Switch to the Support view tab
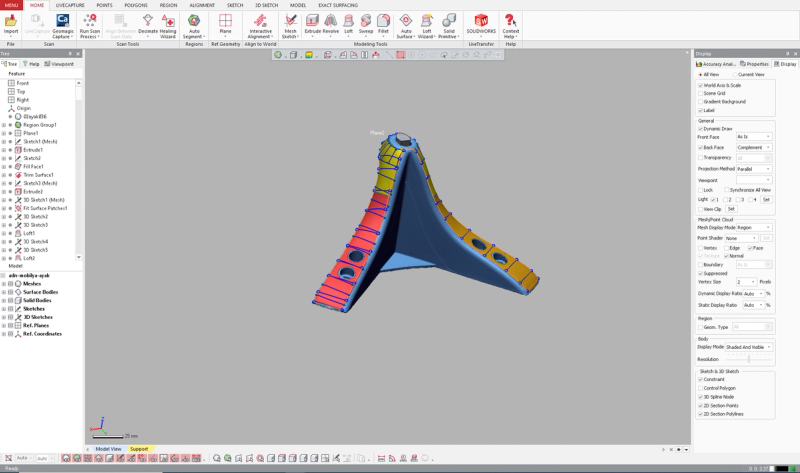This screenshot has width=800, height=473. [139, 449]
